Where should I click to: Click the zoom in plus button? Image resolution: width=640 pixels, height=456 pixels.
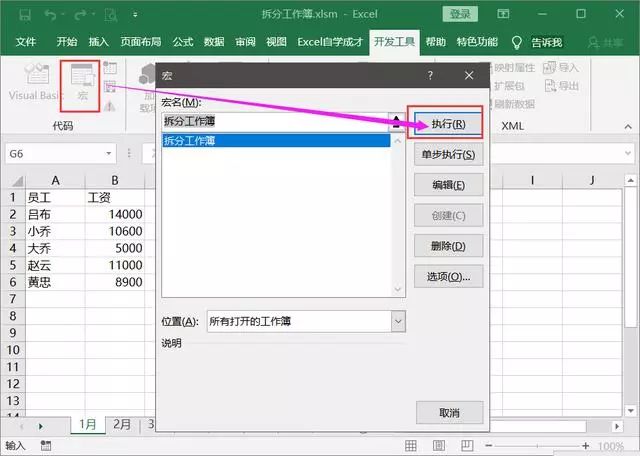[x=585, y=446]
